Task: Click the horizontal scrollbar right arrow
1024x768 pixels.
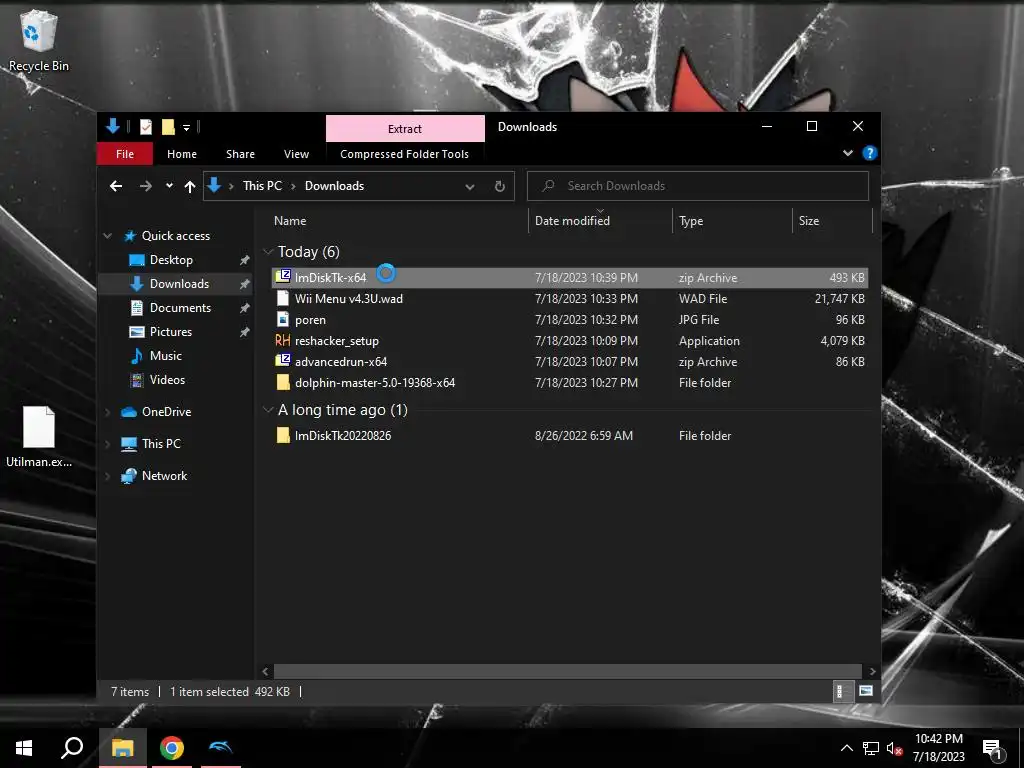Action: (872, 671)
